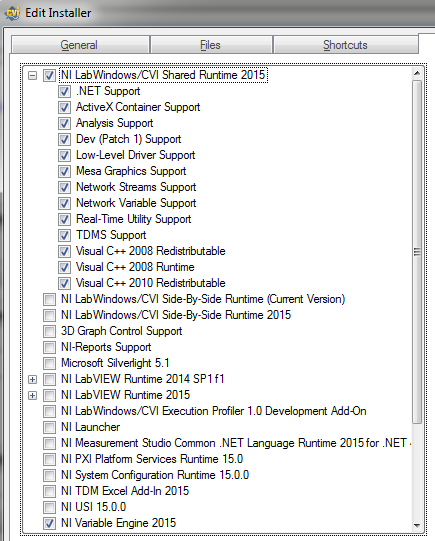Disable Low-Level Driver Support checkbox
This screenshot has width=435, height=541.
[x=65, y=155]
